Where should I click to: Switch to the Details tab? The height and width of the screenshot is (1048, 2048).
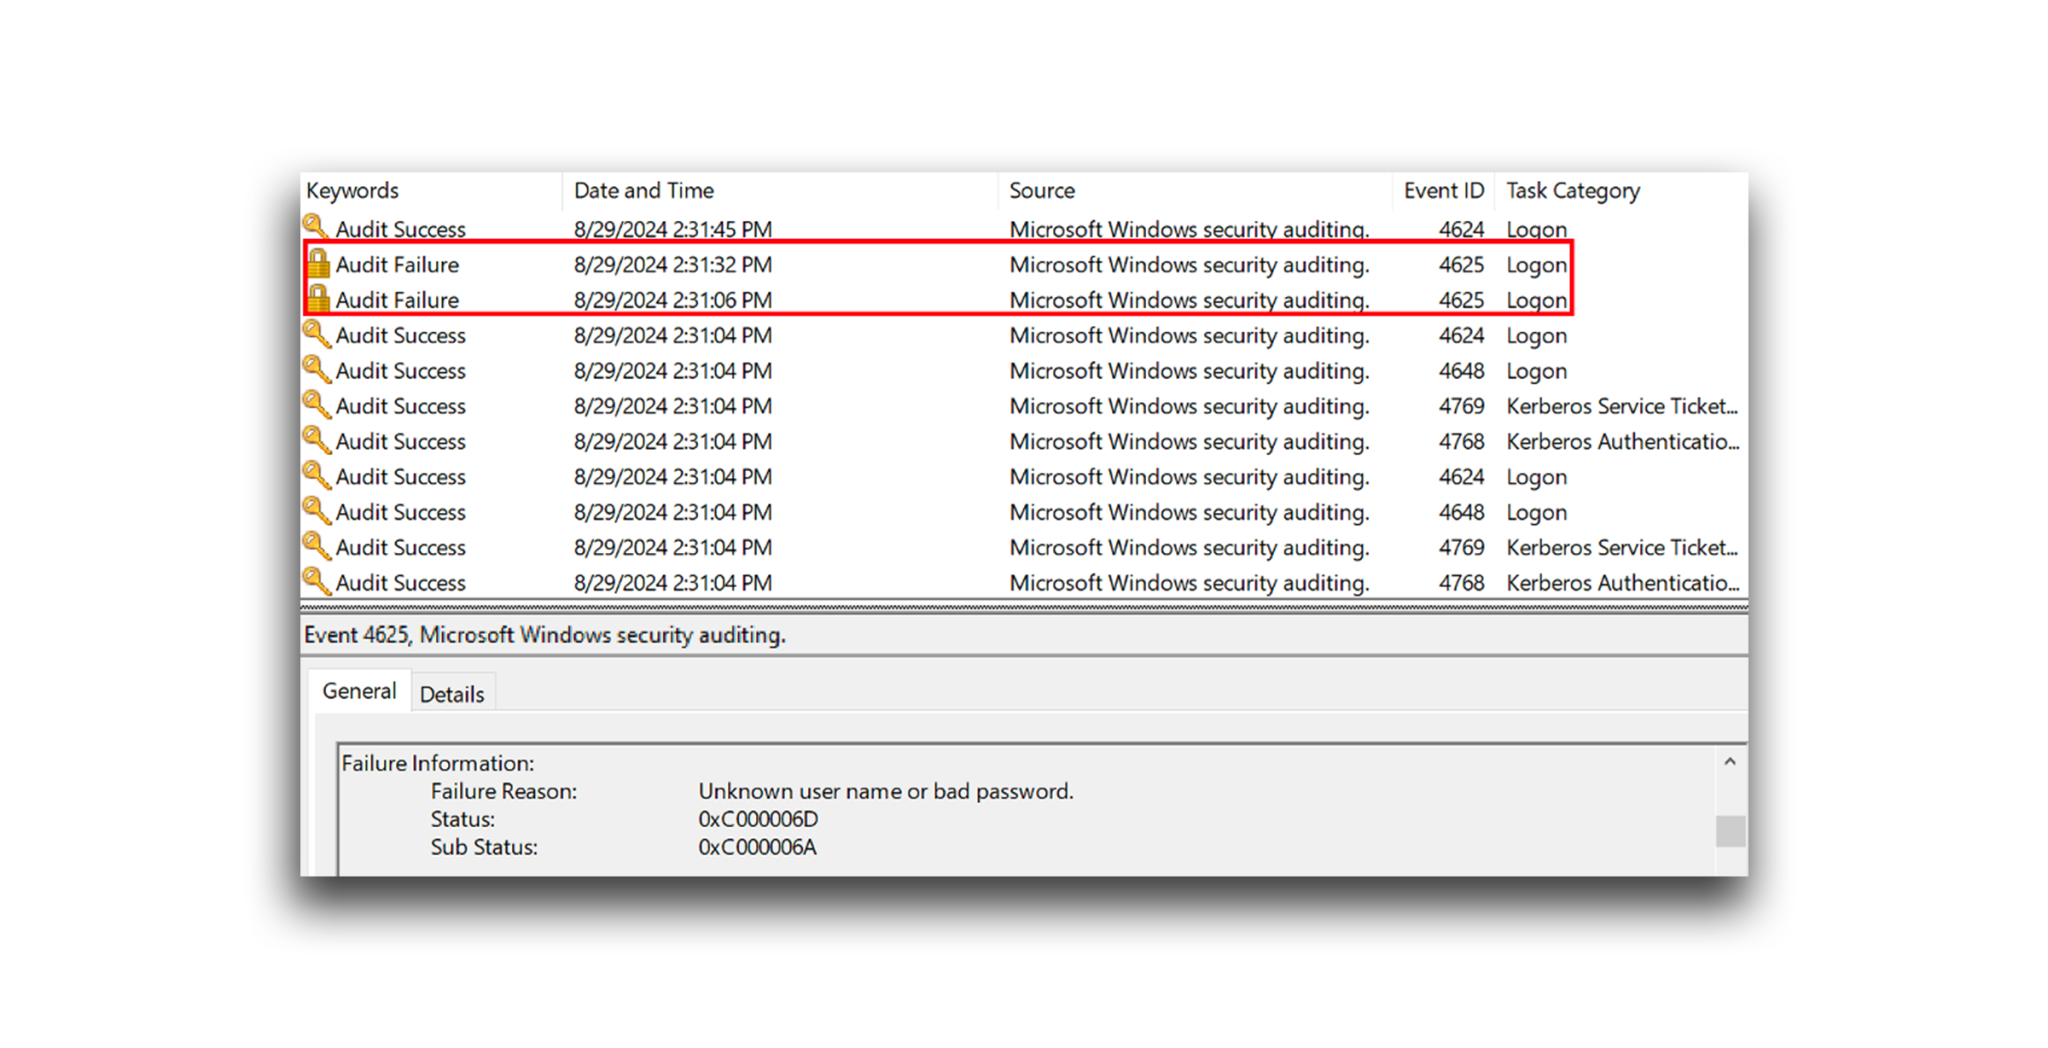pyautogui.click(x=453, y=691)
